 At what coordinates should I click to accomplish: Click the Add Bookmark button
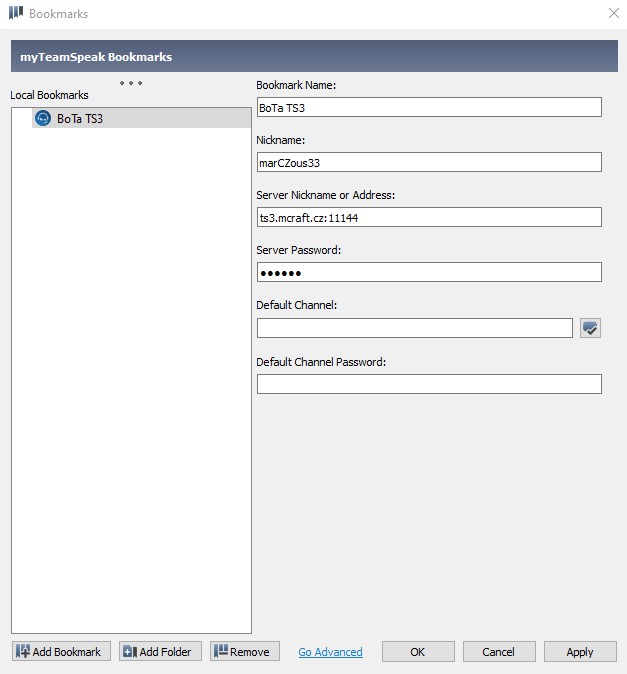pos(61,652)
